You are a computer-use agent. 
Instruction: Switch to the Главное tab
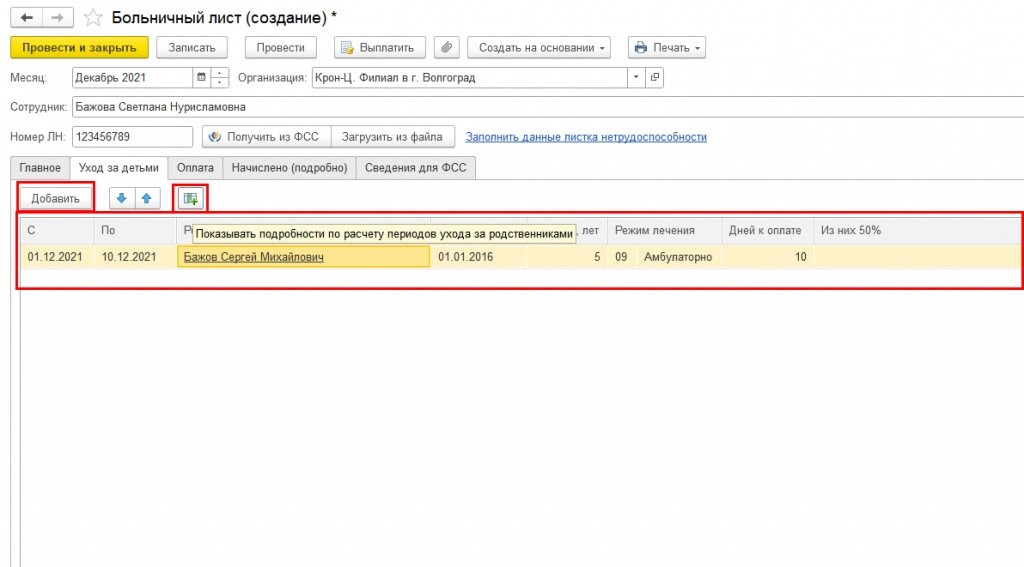pos(39,168)
